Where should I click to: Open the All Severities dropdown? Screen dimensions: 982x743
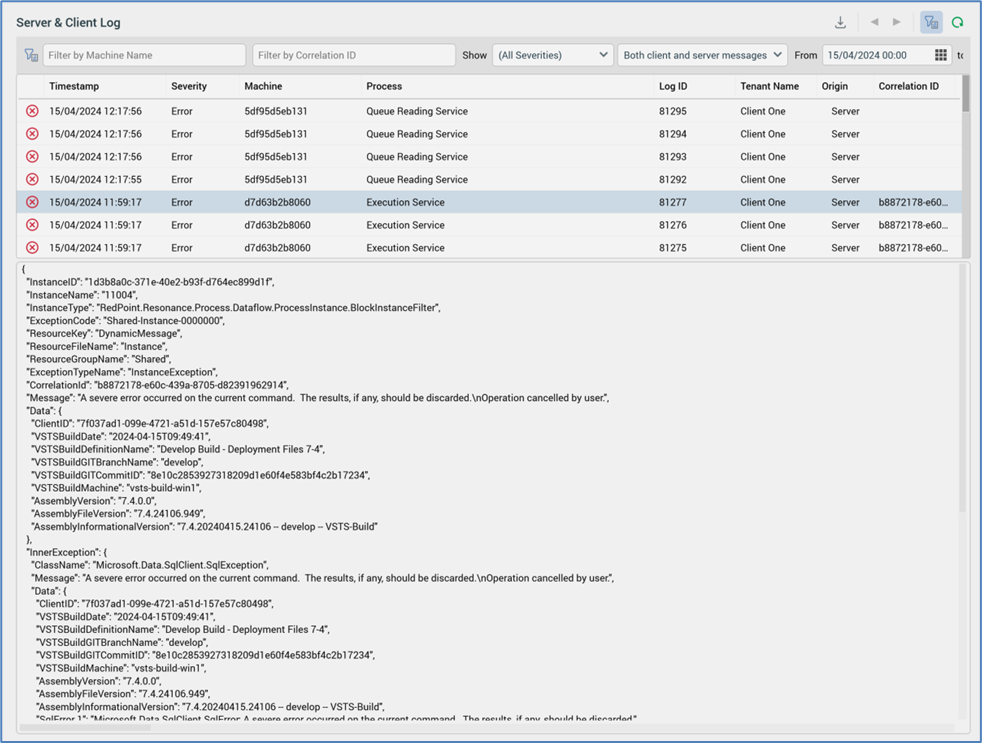(x=552, y=56)
